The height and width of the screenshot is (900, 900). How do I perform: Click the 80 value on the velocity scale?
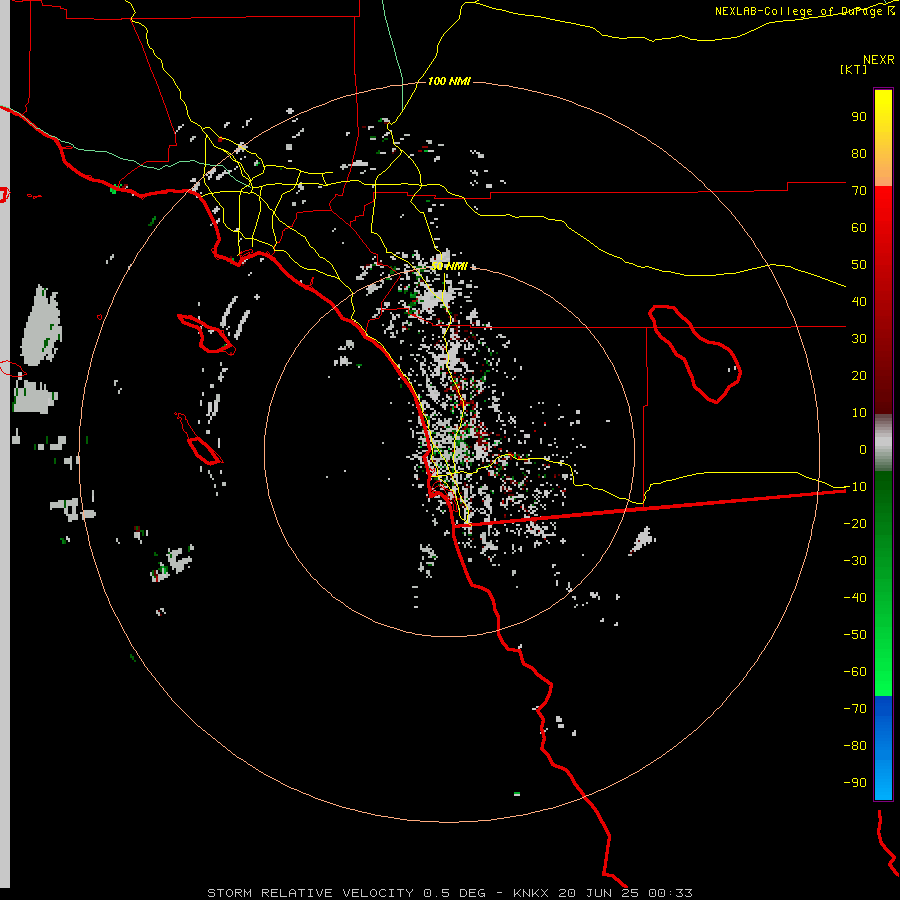click(x=859, y=153)
